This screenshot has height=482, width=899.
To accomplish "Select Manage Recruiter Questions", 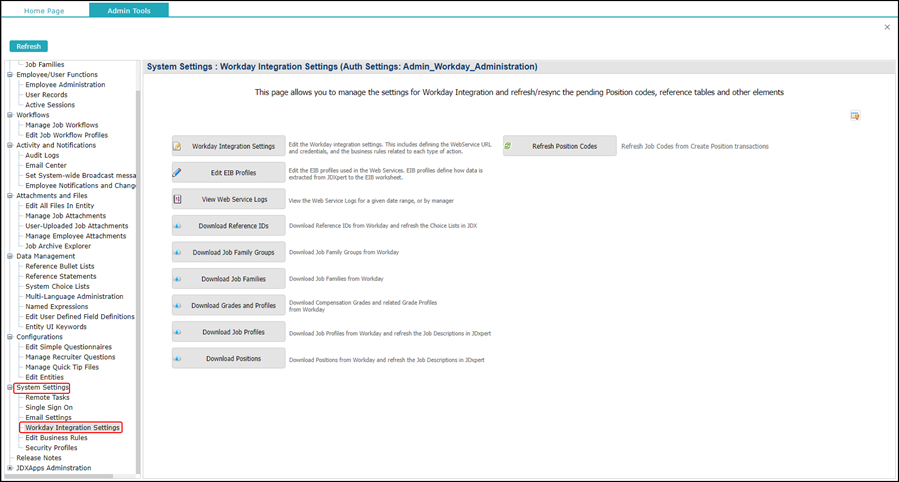I will [x=71, y=357].
